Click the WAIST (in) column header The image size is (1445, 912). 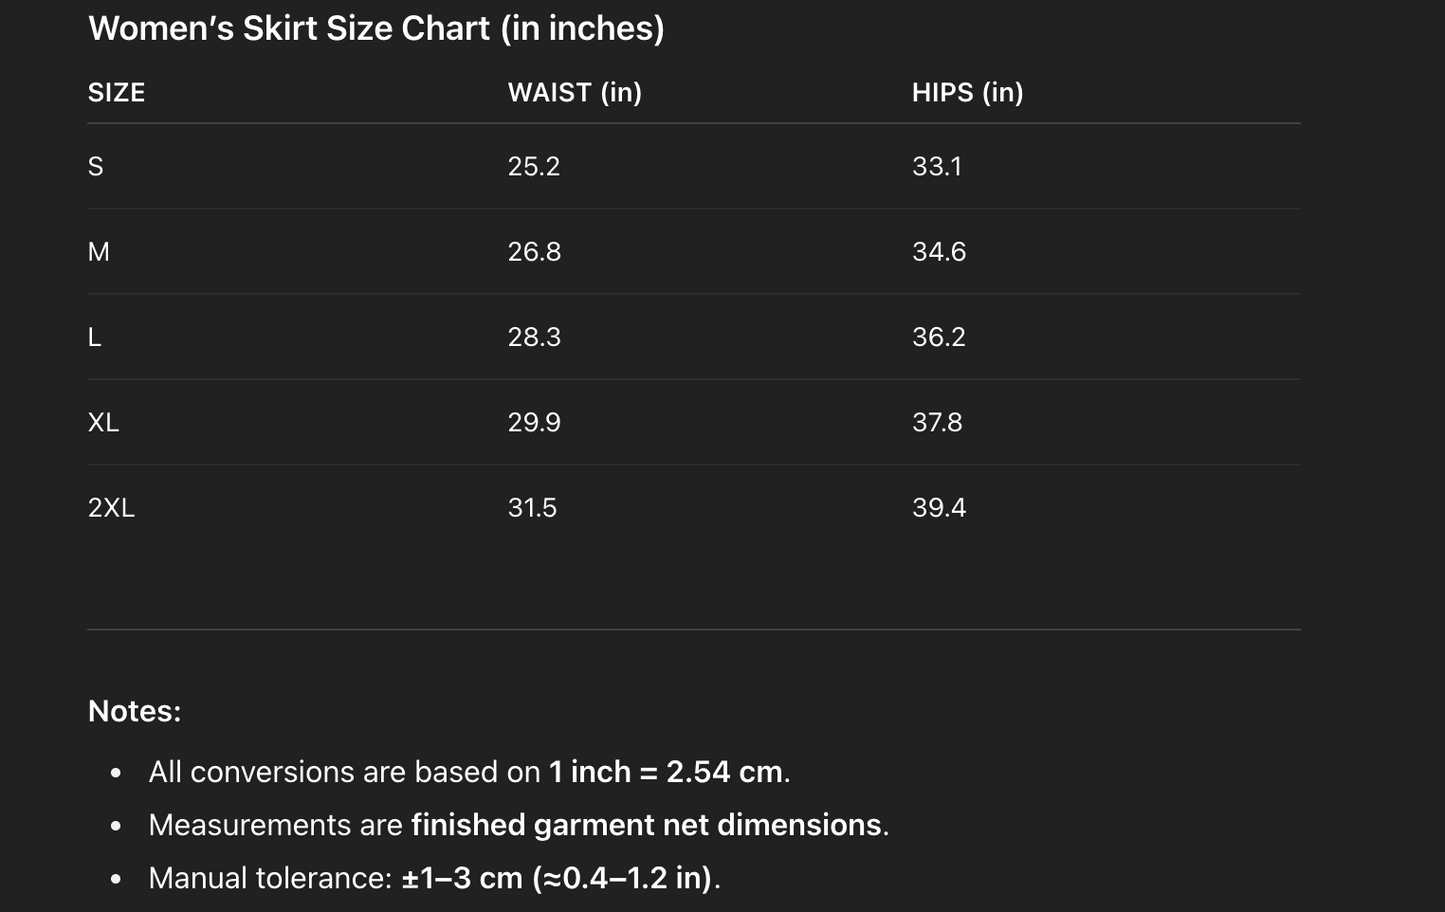[574, 93]
